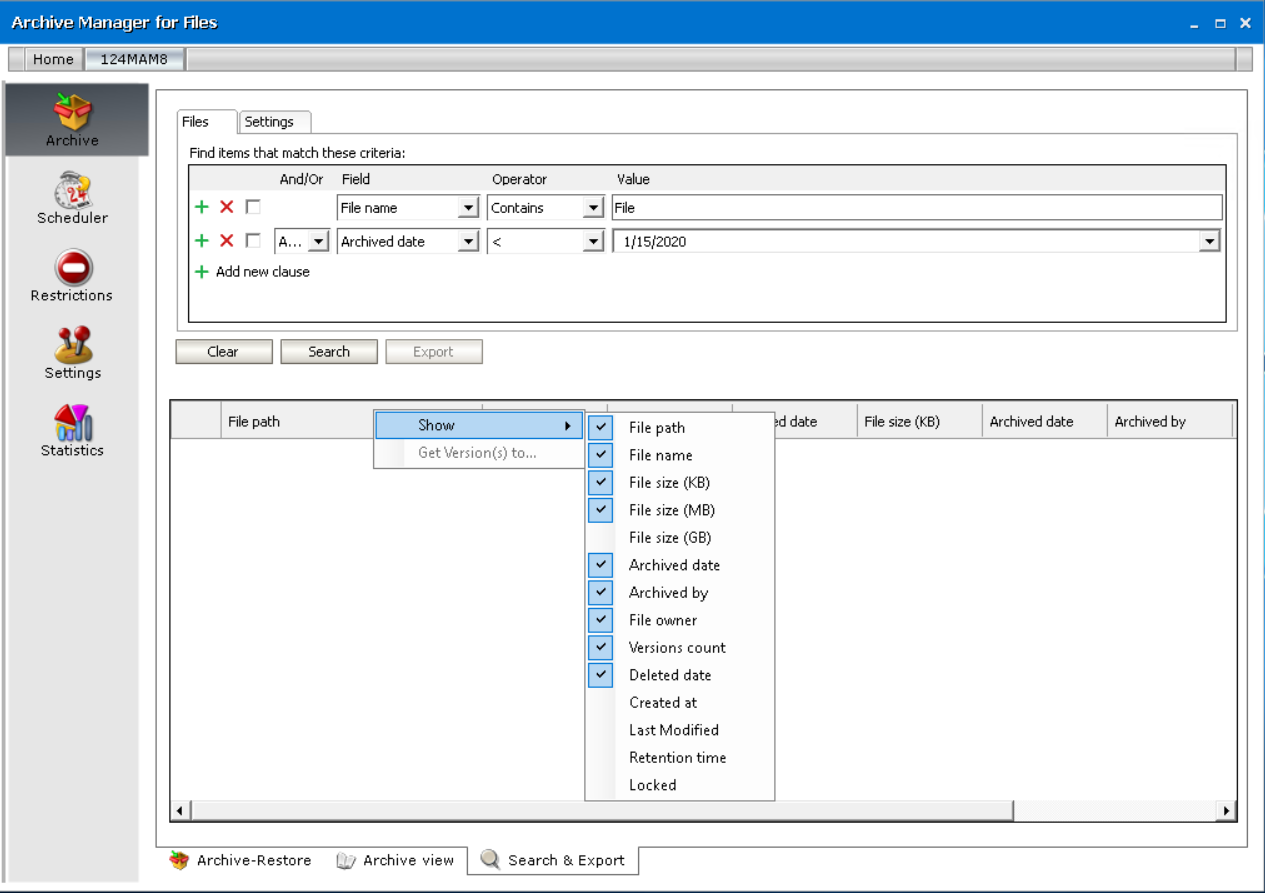This screenshot has height=893, width=1265.
Task: Delete the File name clause with red X
Action: (x=227, y=207)
